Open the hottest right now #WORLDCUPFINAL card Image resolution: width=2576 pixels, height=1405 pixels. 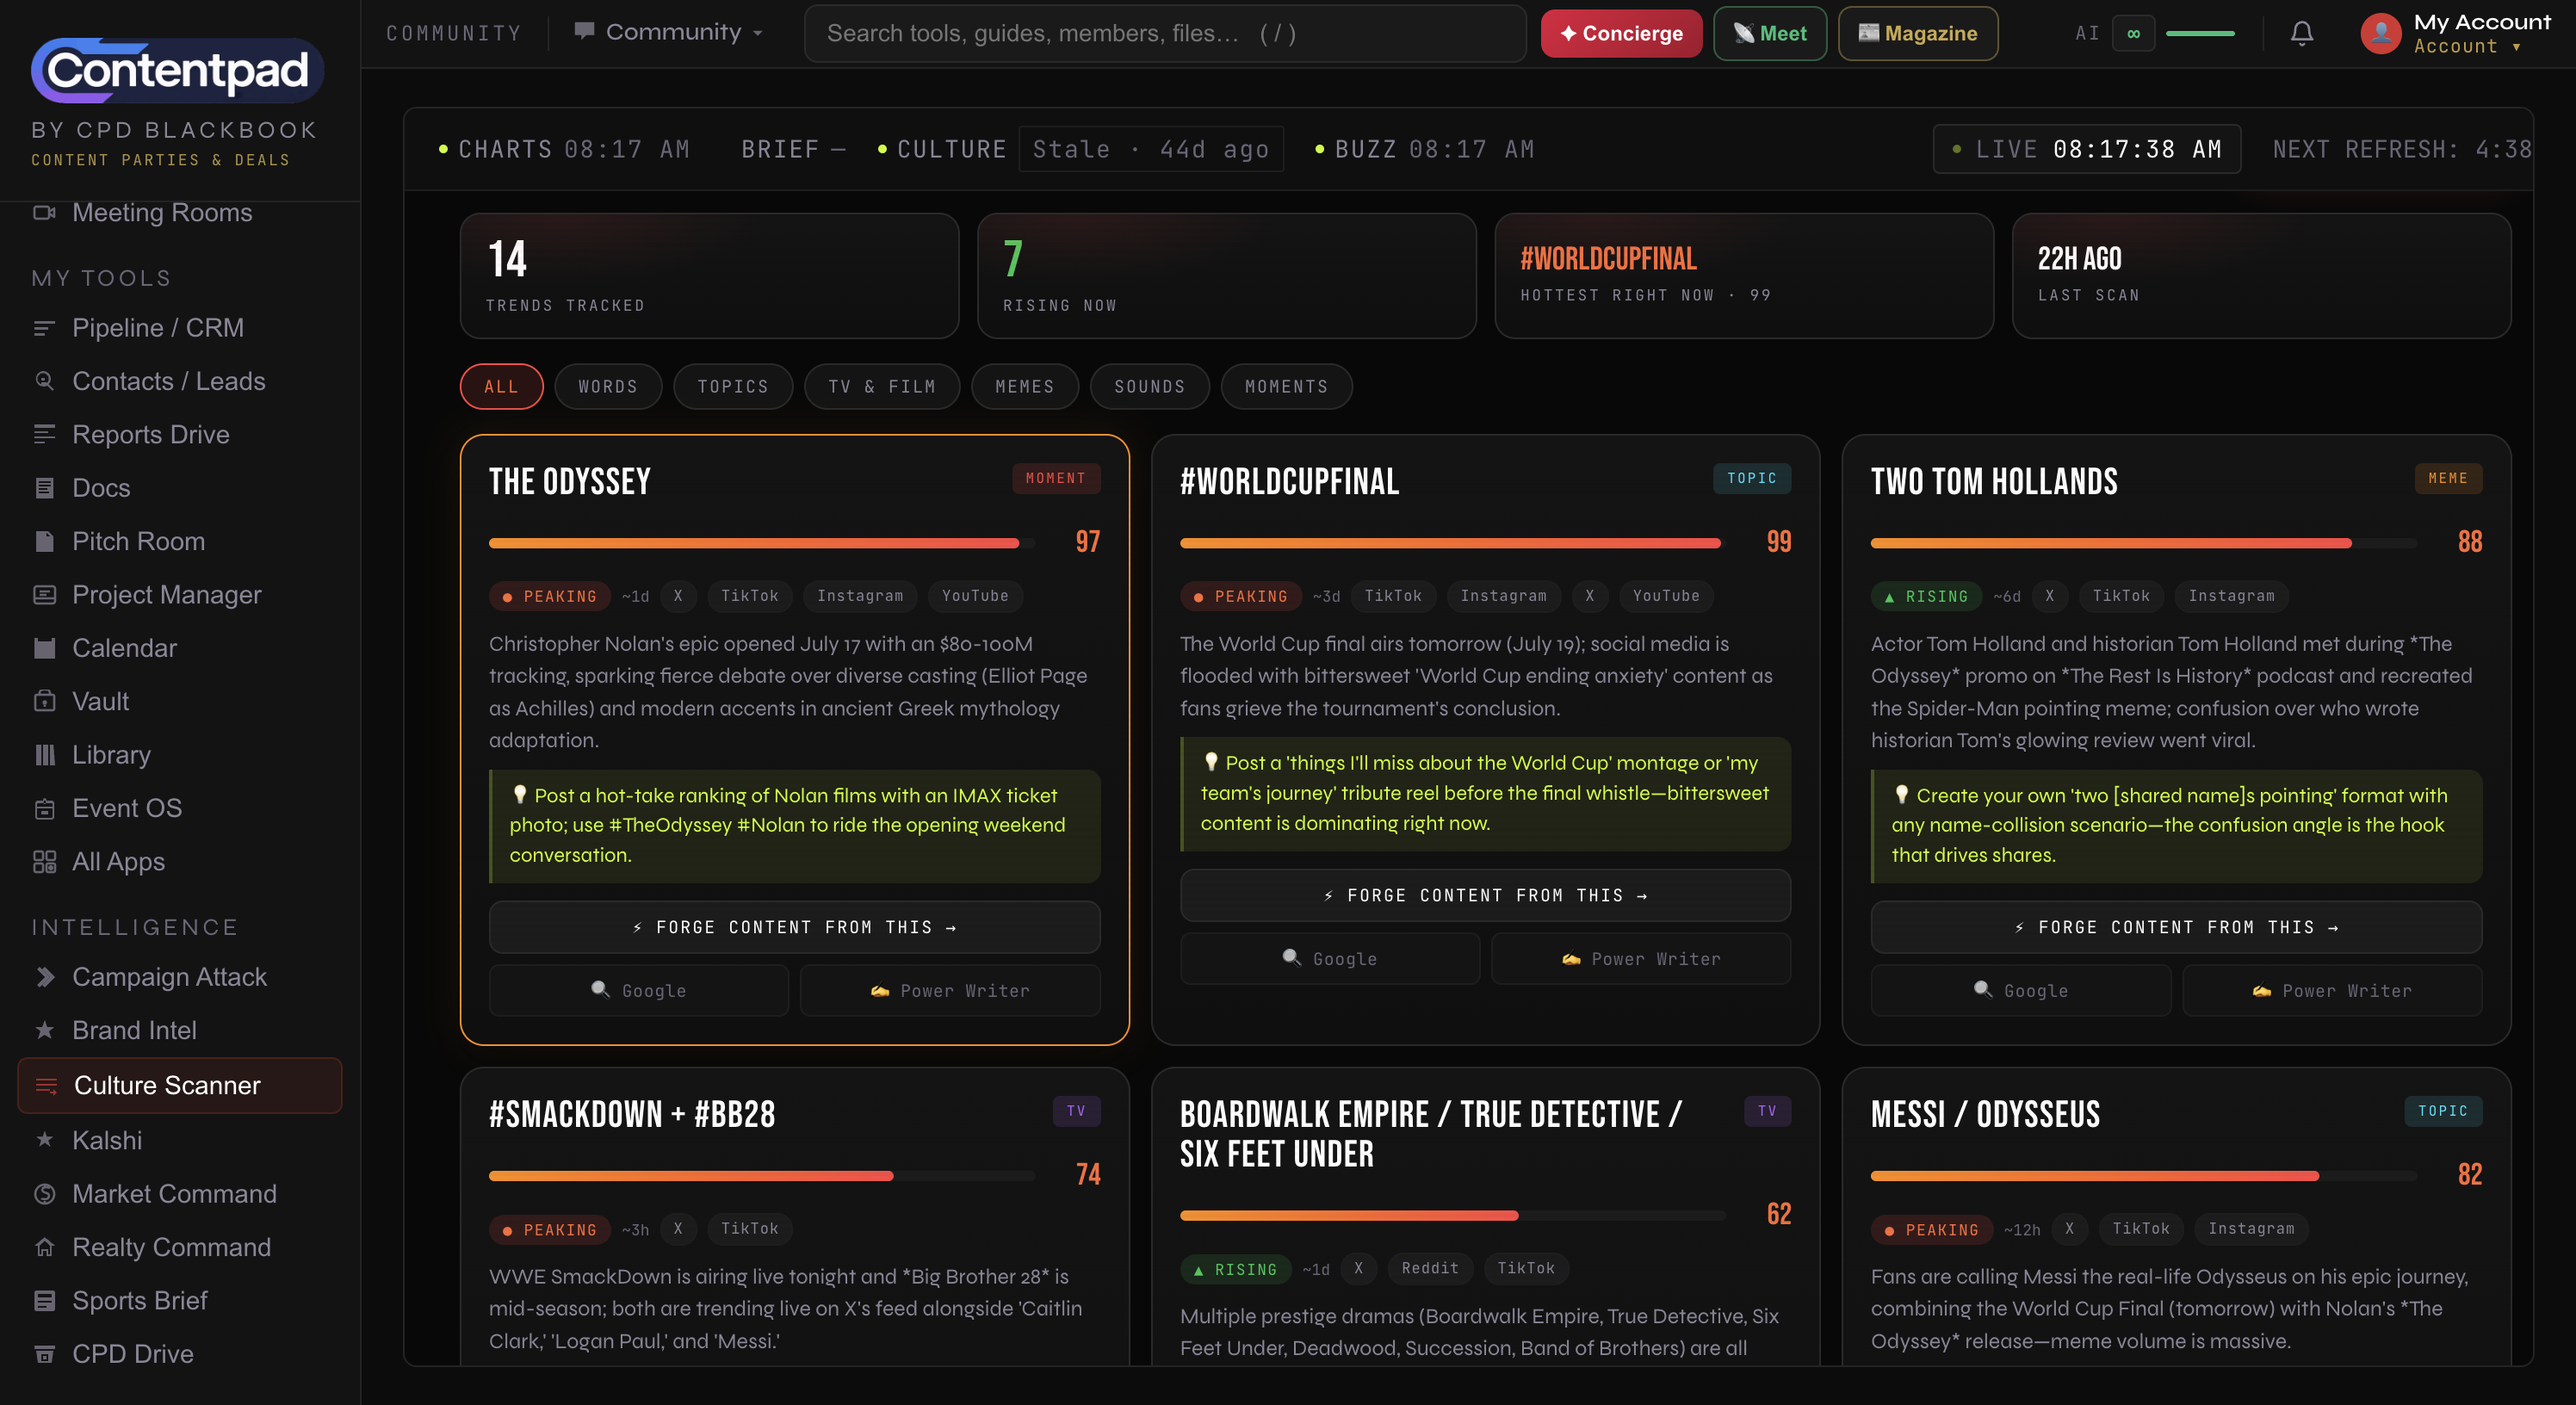1744,275
